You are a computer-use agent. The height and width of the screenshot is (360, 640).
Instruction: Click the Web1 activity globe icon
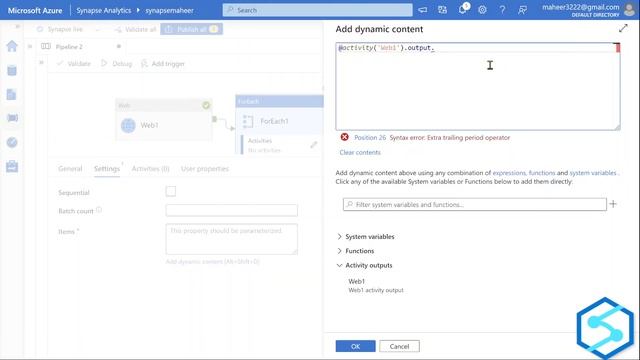point(128,125)
